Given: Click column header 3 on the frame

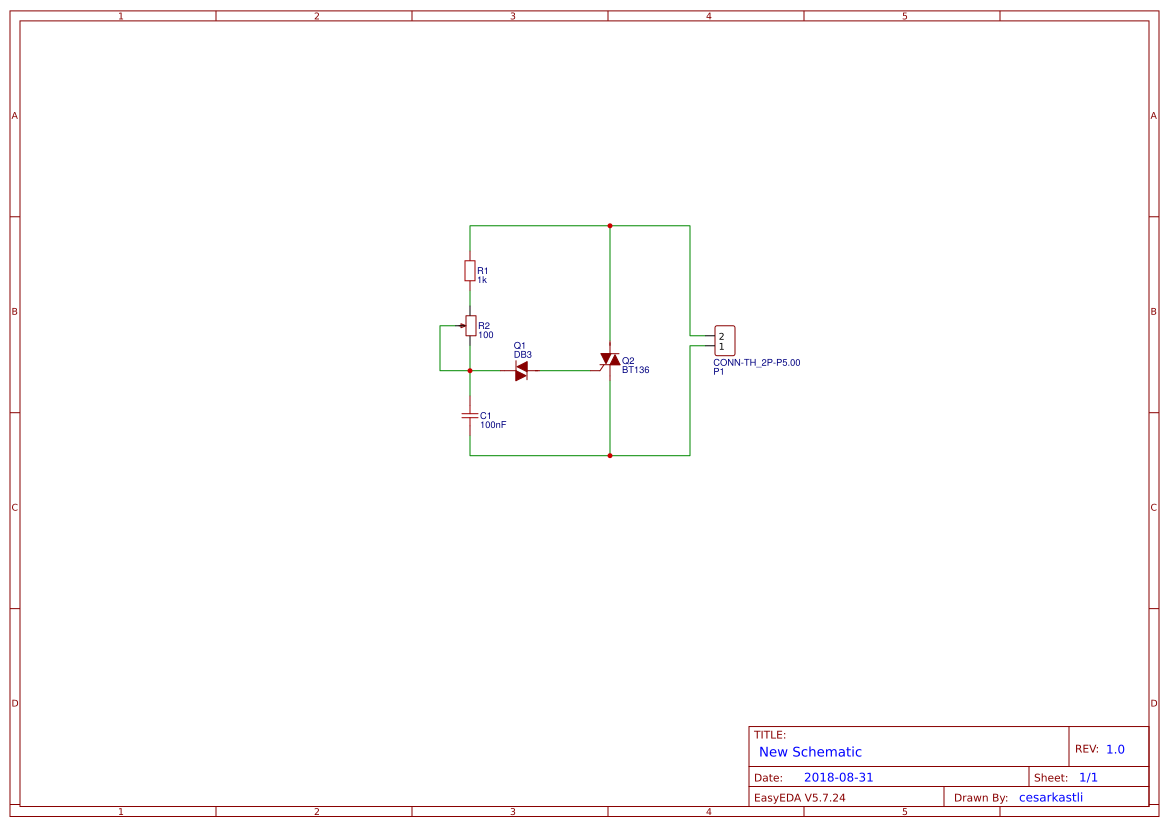Looking at the screenshot, I should 511,14.
